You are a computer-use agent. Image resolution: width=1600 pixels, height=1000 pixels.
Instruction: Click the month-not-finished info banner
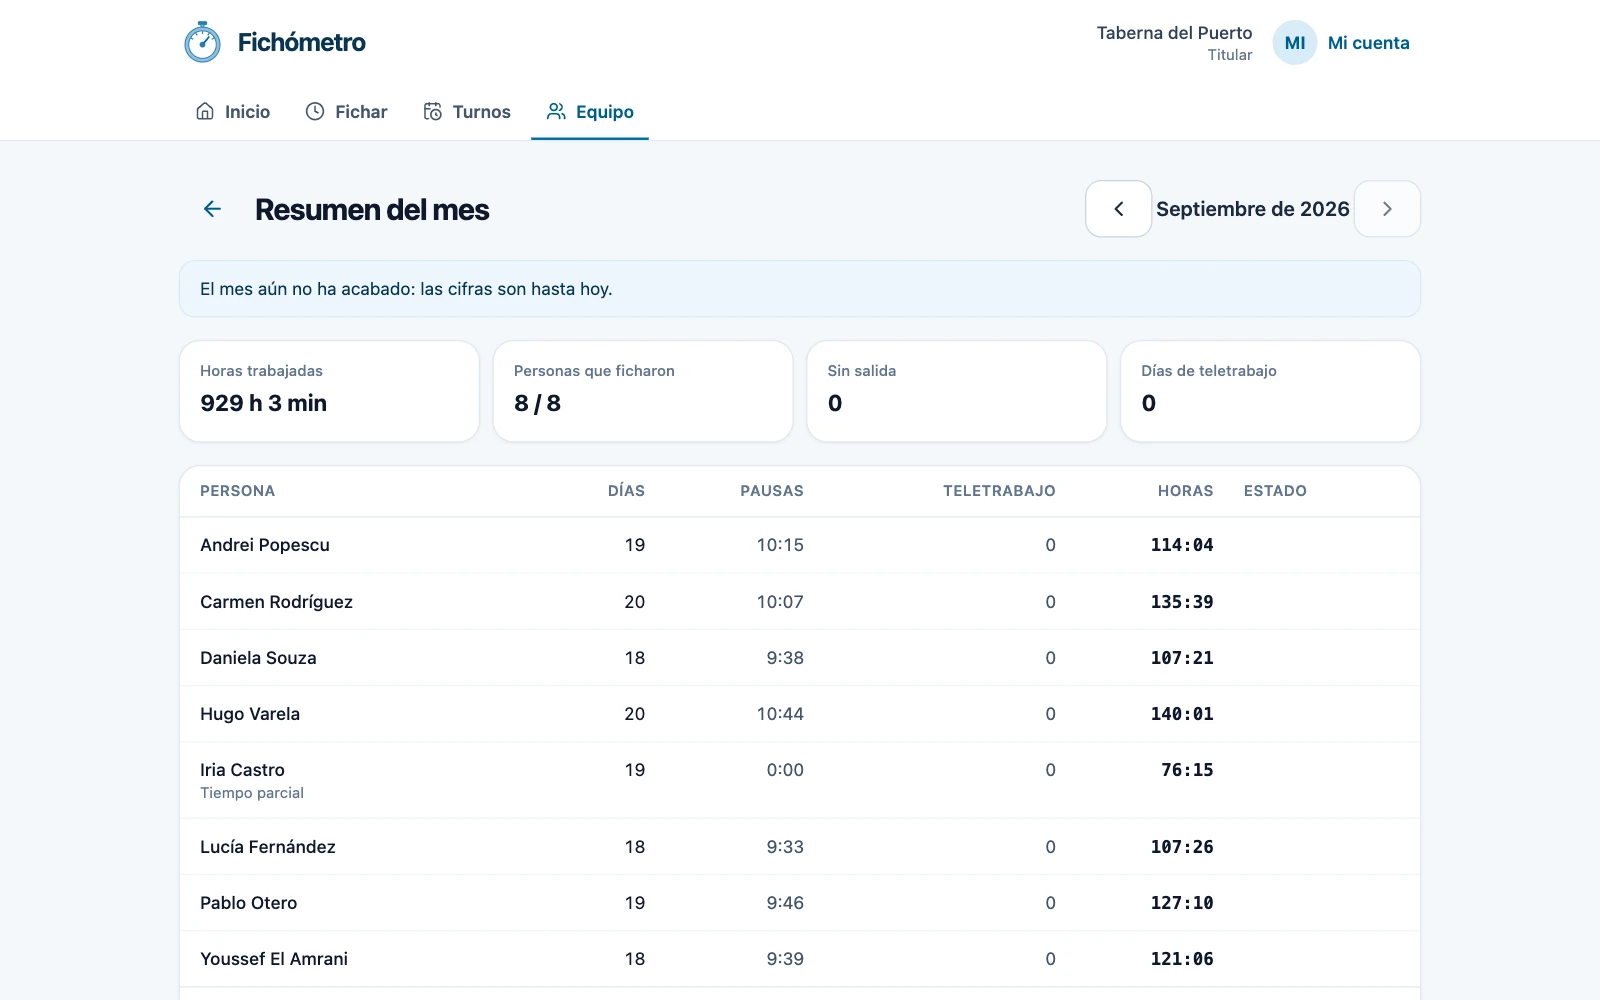point(800,289)
